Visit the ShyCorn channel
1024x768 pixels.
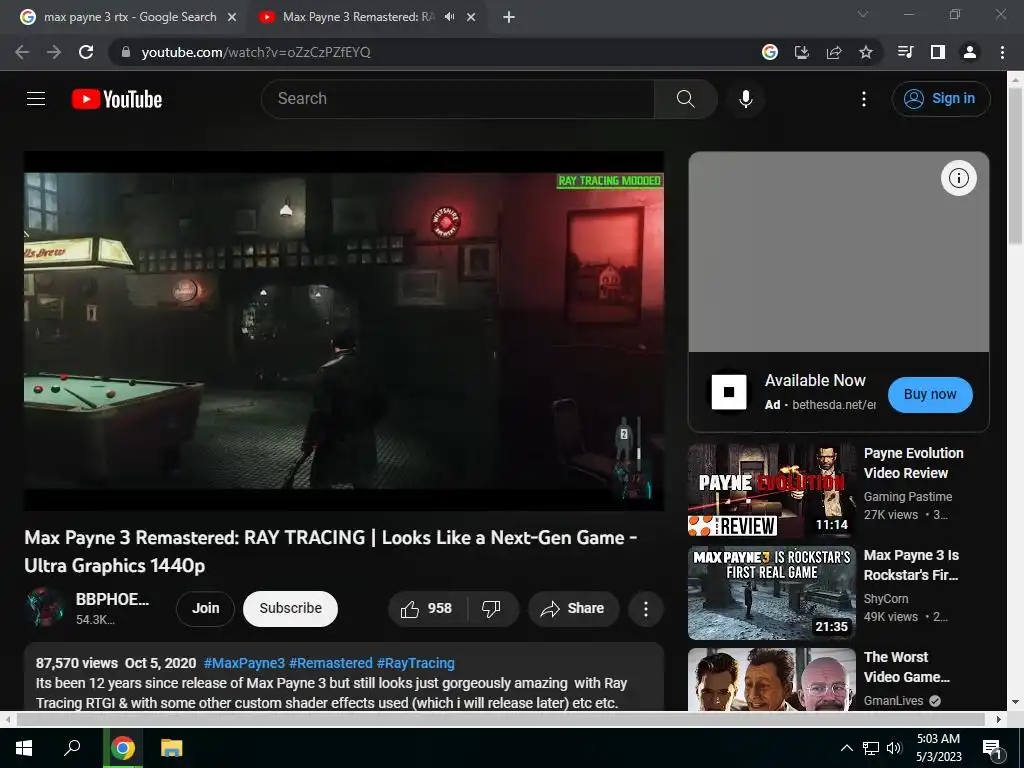pos(886,599)
